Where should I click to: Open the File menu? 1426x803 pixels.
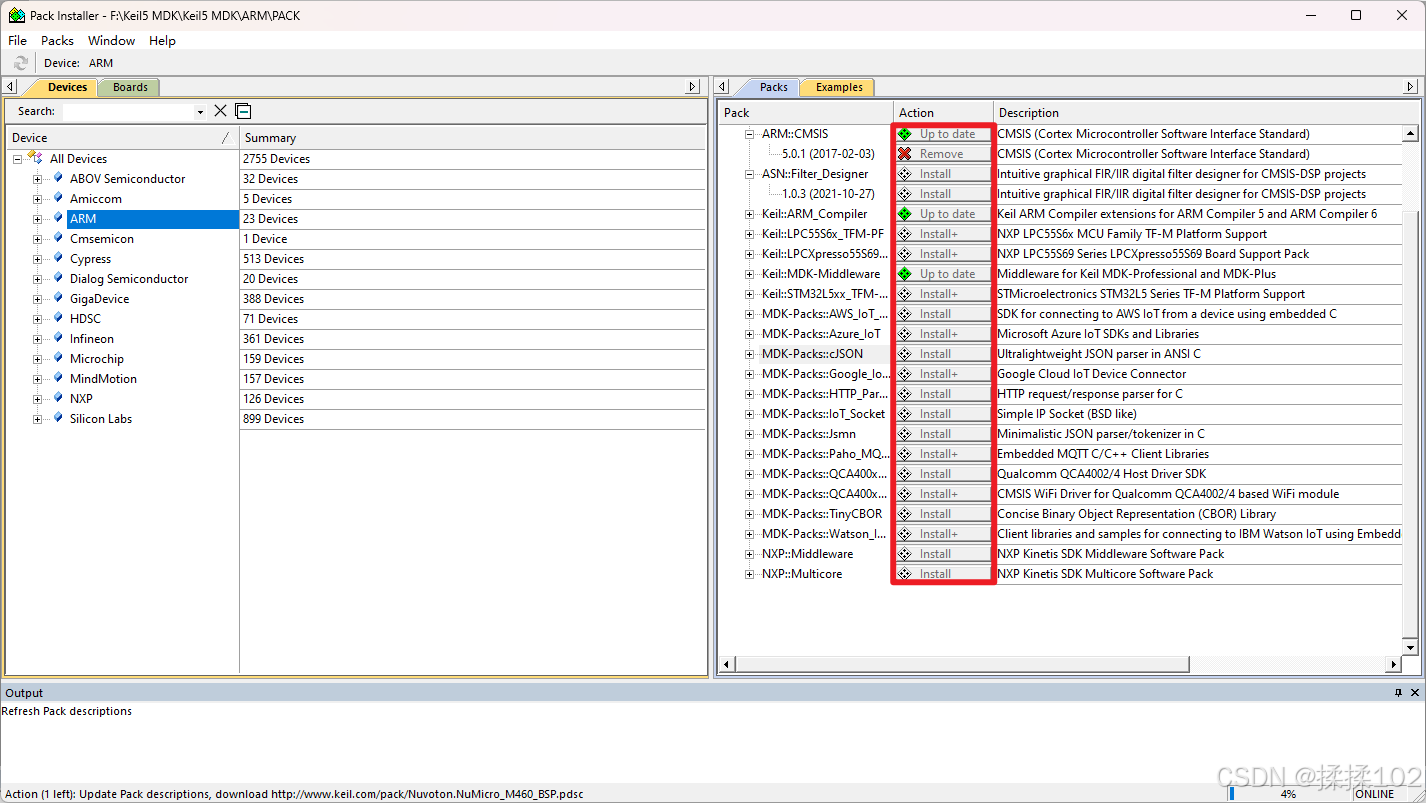[18, 41]
